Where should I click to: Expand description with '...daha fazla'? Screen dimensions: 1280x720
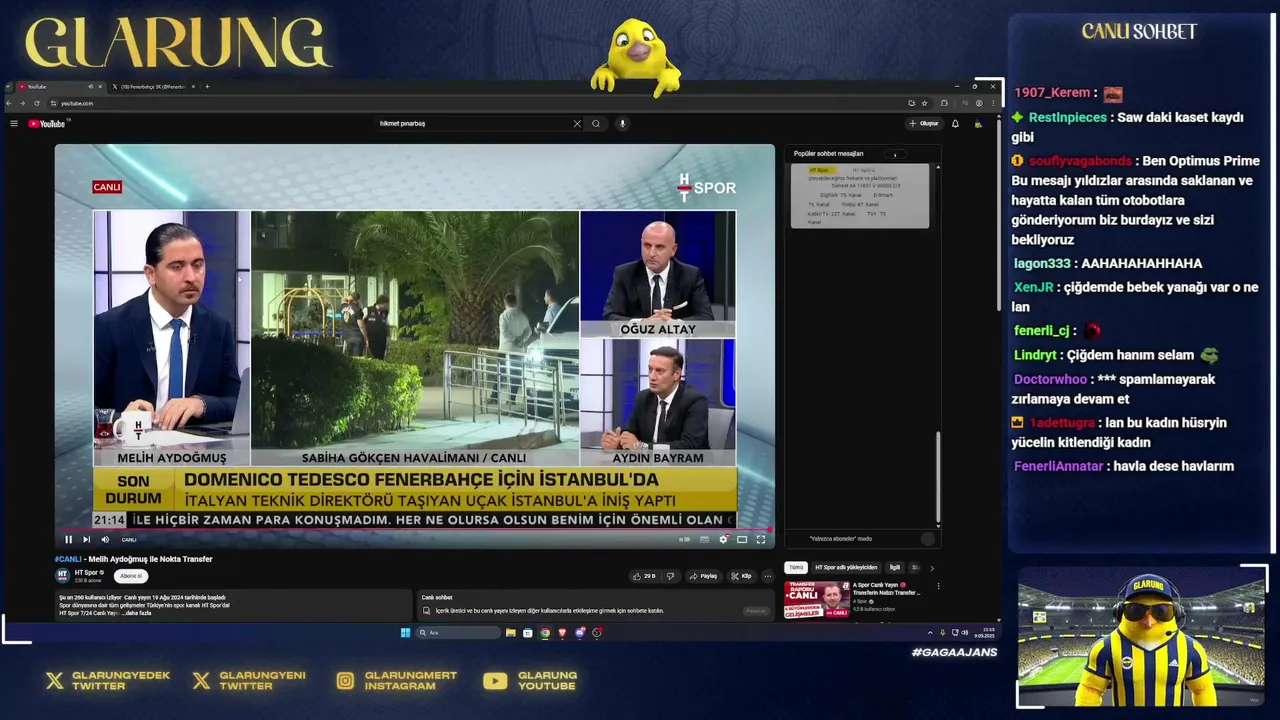point(138,613)
